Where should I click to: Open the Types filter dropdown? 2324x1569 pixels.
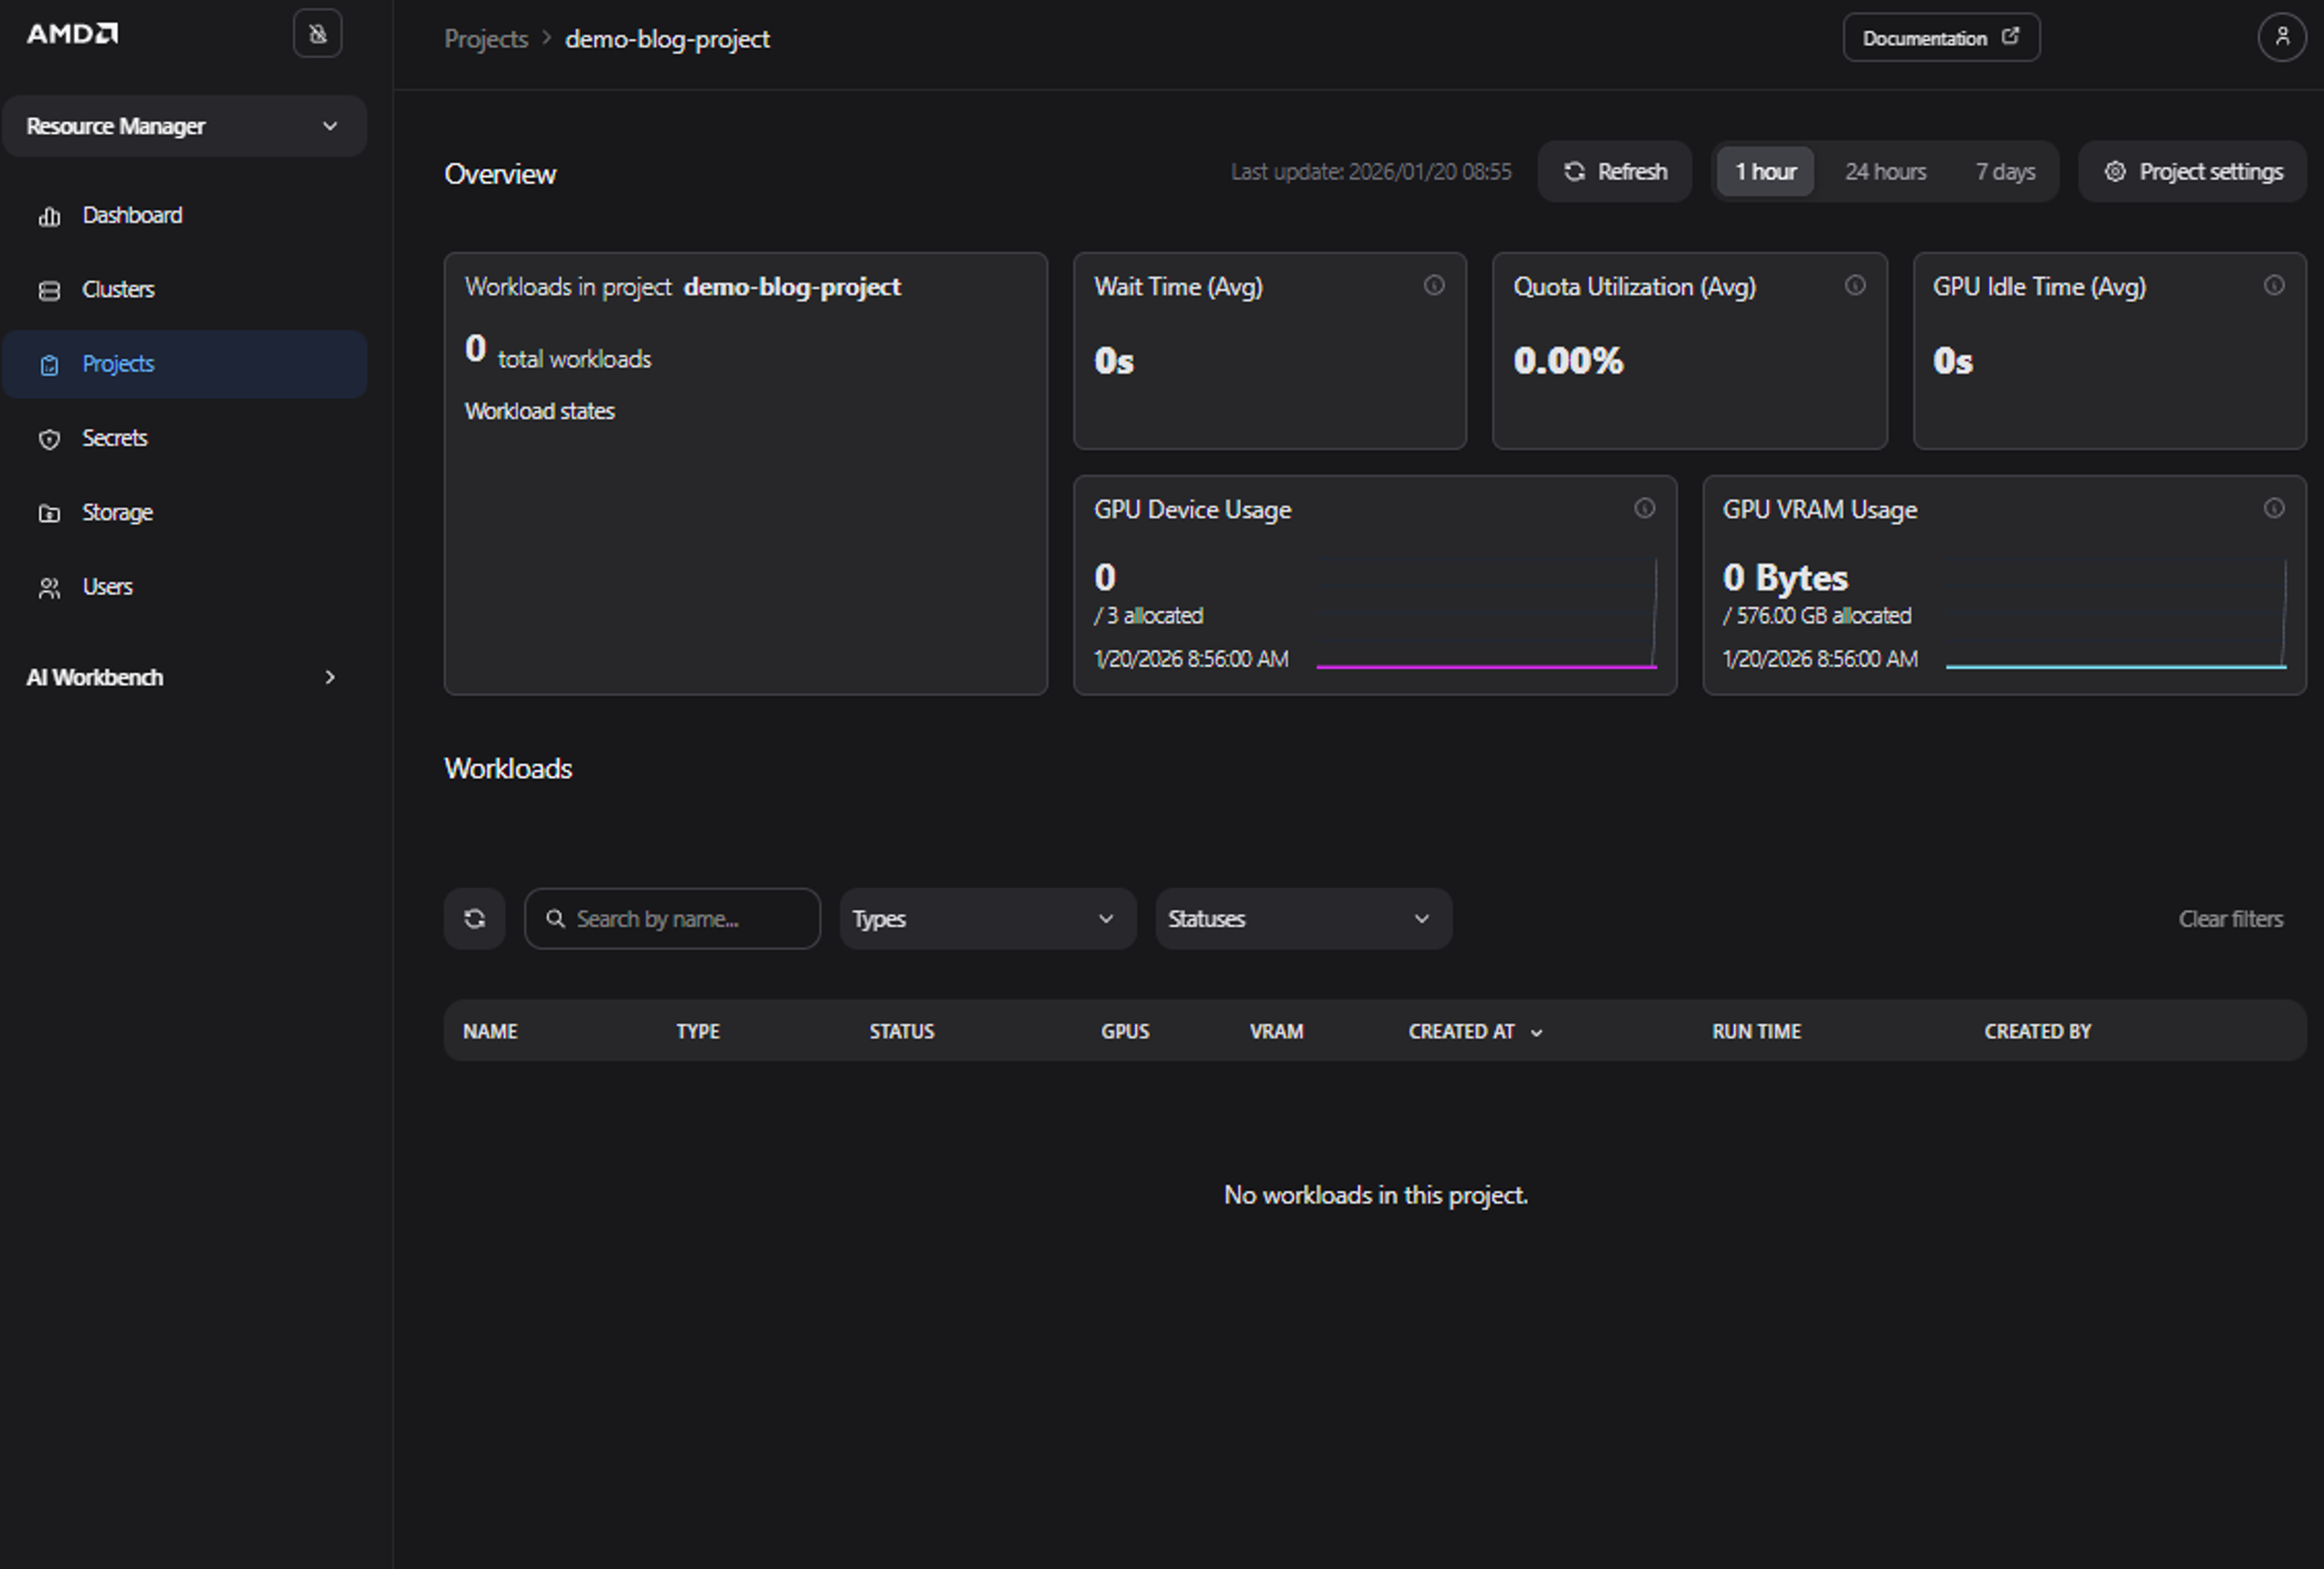click(987, 919)
